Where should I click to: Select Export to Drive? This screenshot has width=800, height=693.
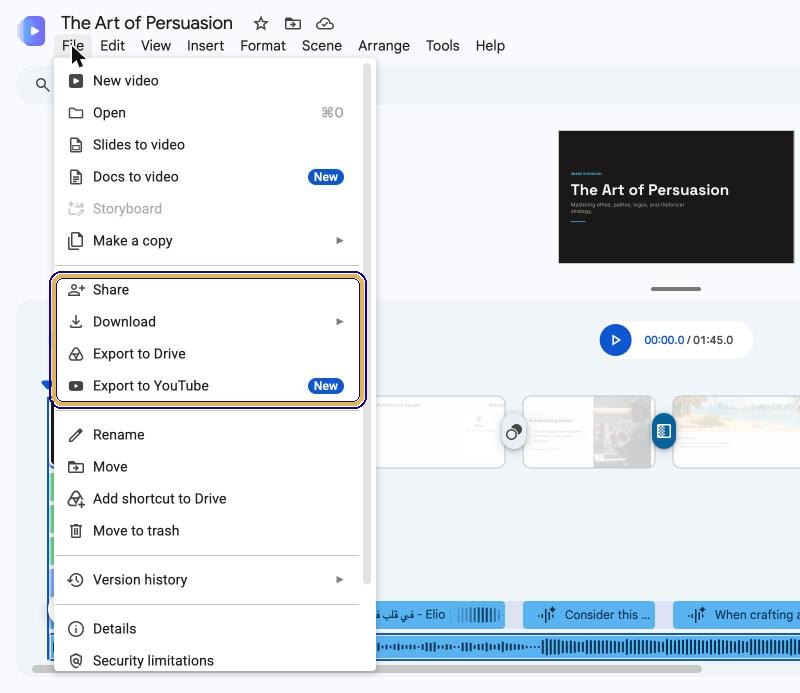click(208, 354)
